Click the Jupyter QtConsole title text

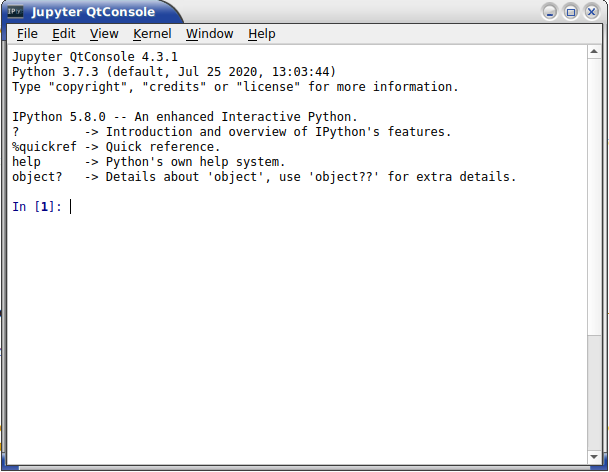click(x=93, y=12)
